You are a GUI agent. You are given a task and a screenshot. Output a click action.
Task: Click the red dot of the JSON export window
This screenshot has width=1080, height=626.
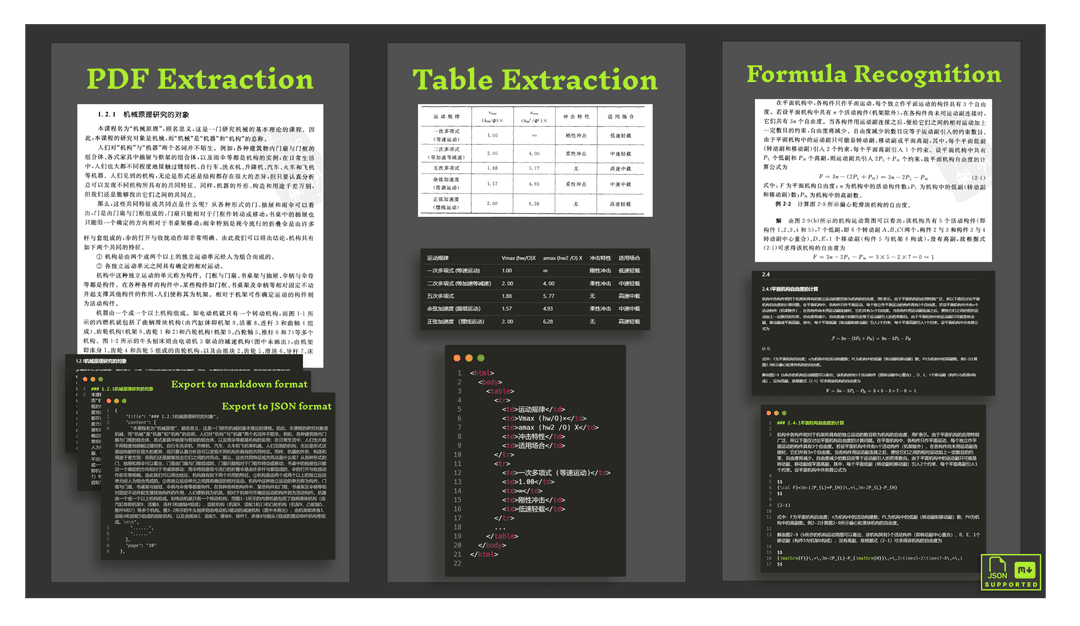pyautogui.click(x=110, y=401)
